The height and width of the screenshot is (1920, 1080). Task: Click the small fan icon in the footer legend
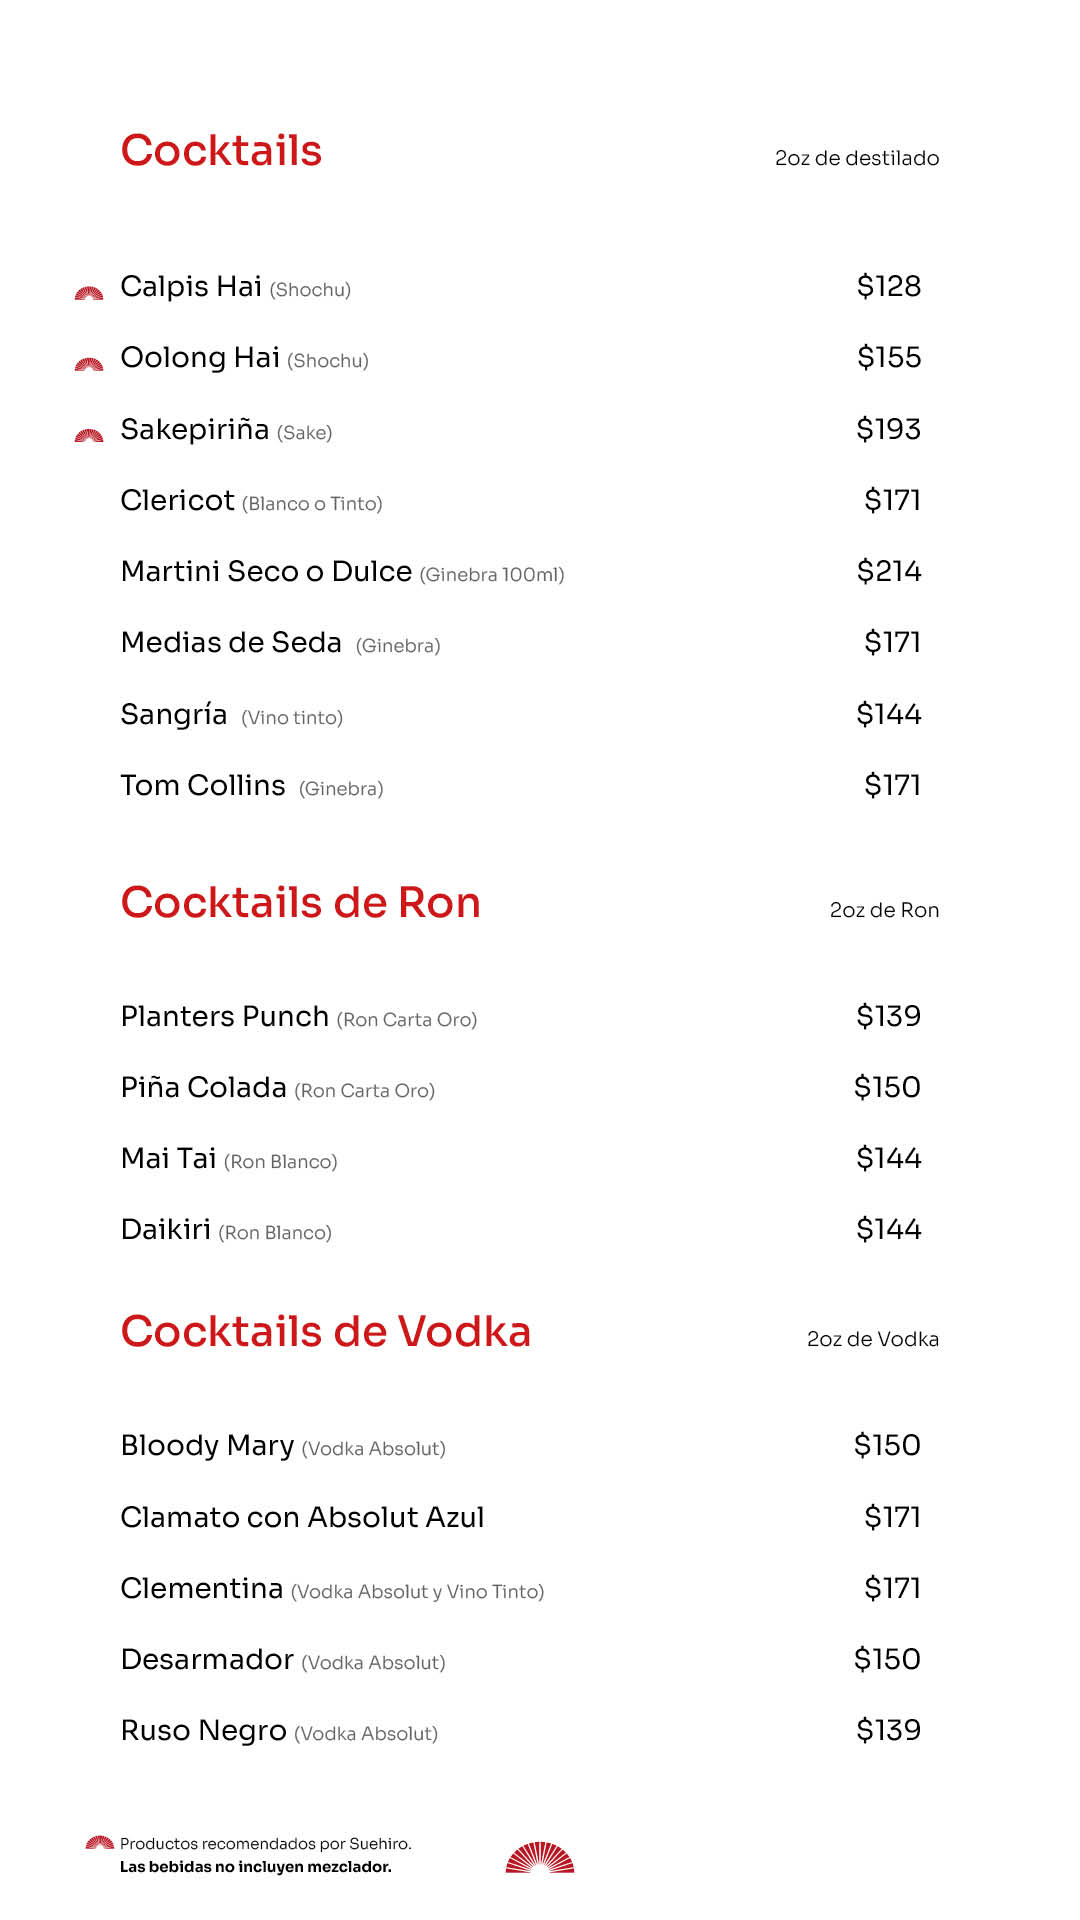coord(100,1842)
